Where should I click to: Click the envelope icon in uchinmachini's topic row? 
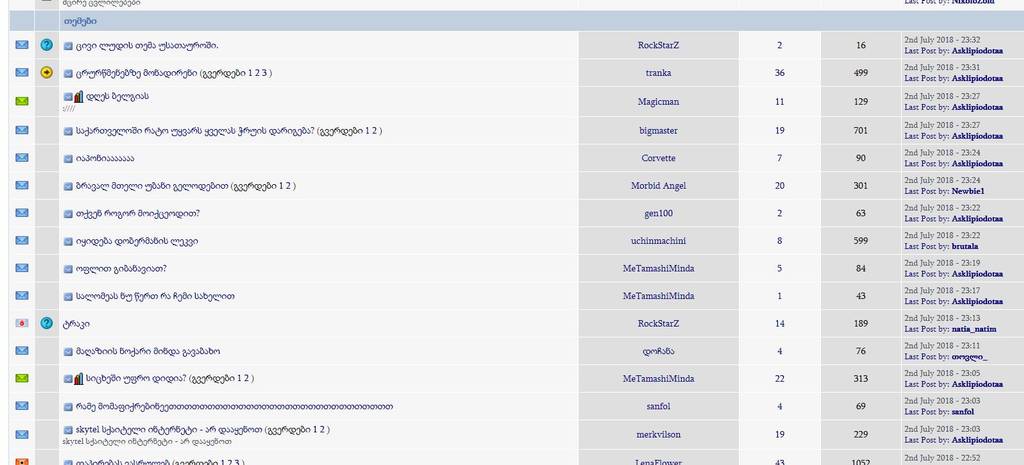[x=22, y=240]
